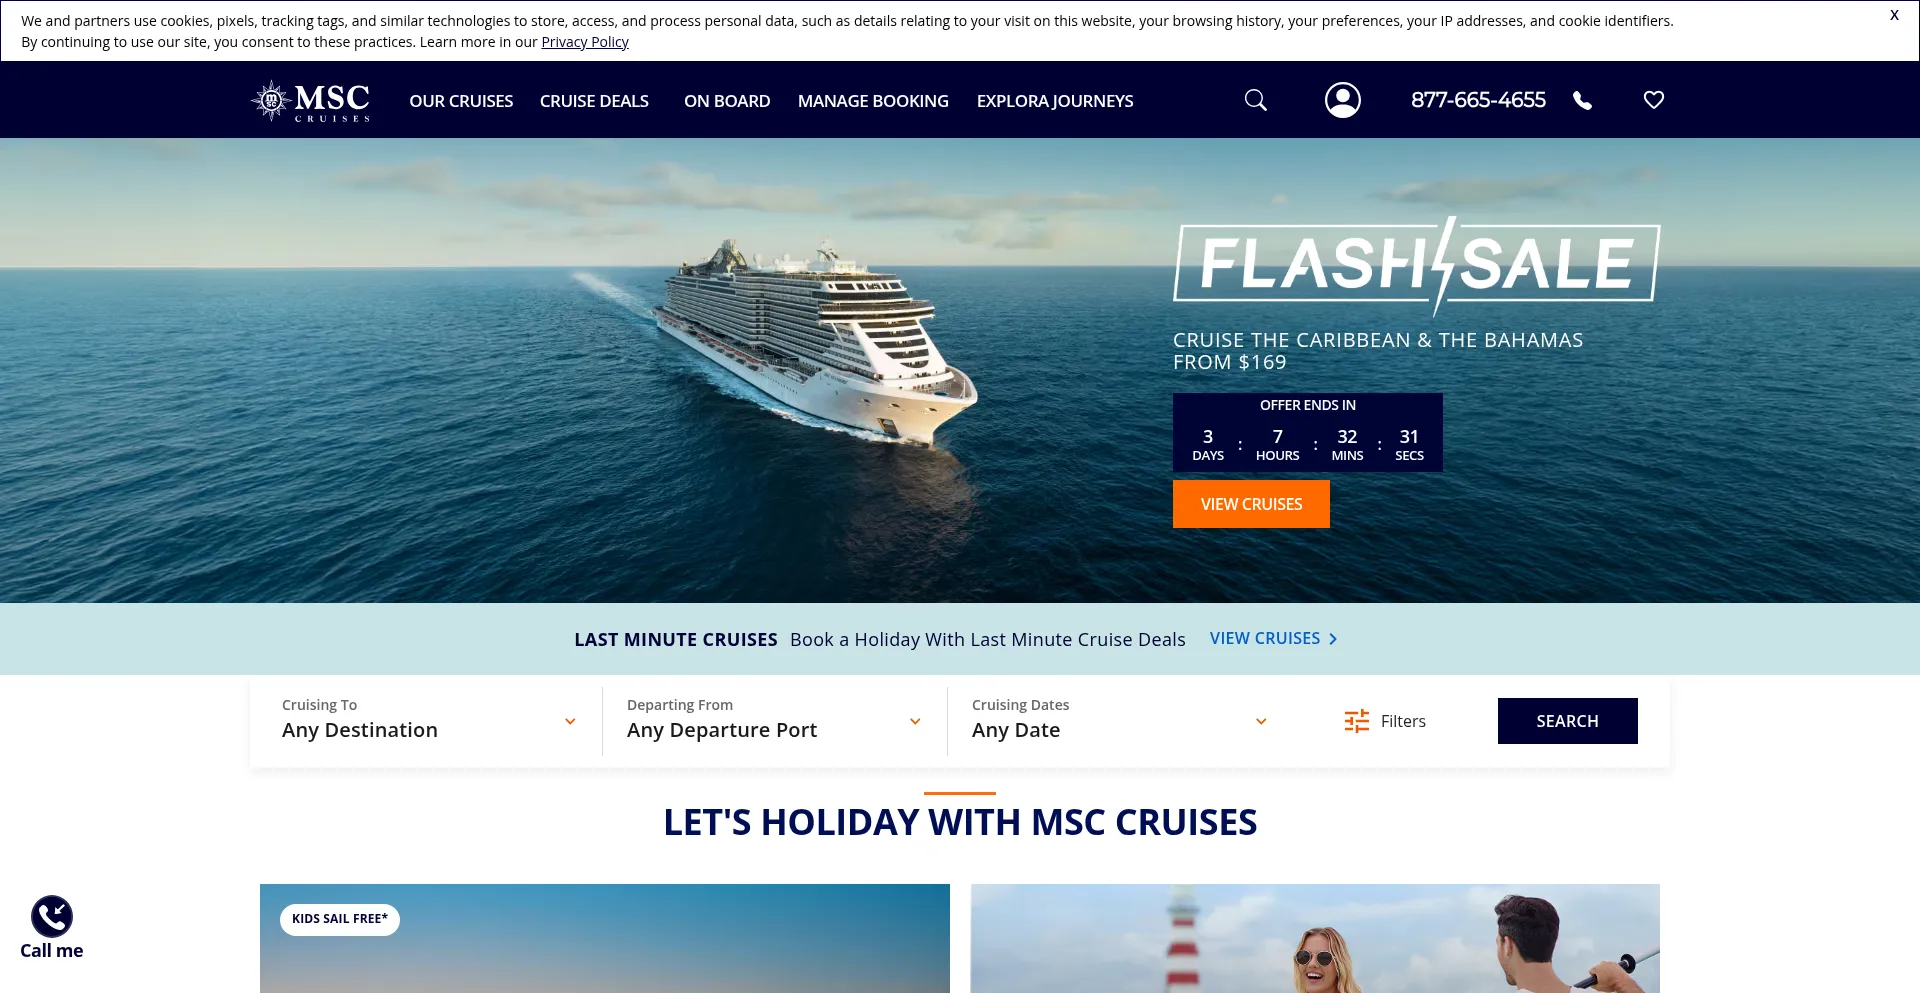This screenshot has height=993, width=1920.
Task: Click the MSC Cruises logo
Action: pyautogui.click(x=311, y=101)
